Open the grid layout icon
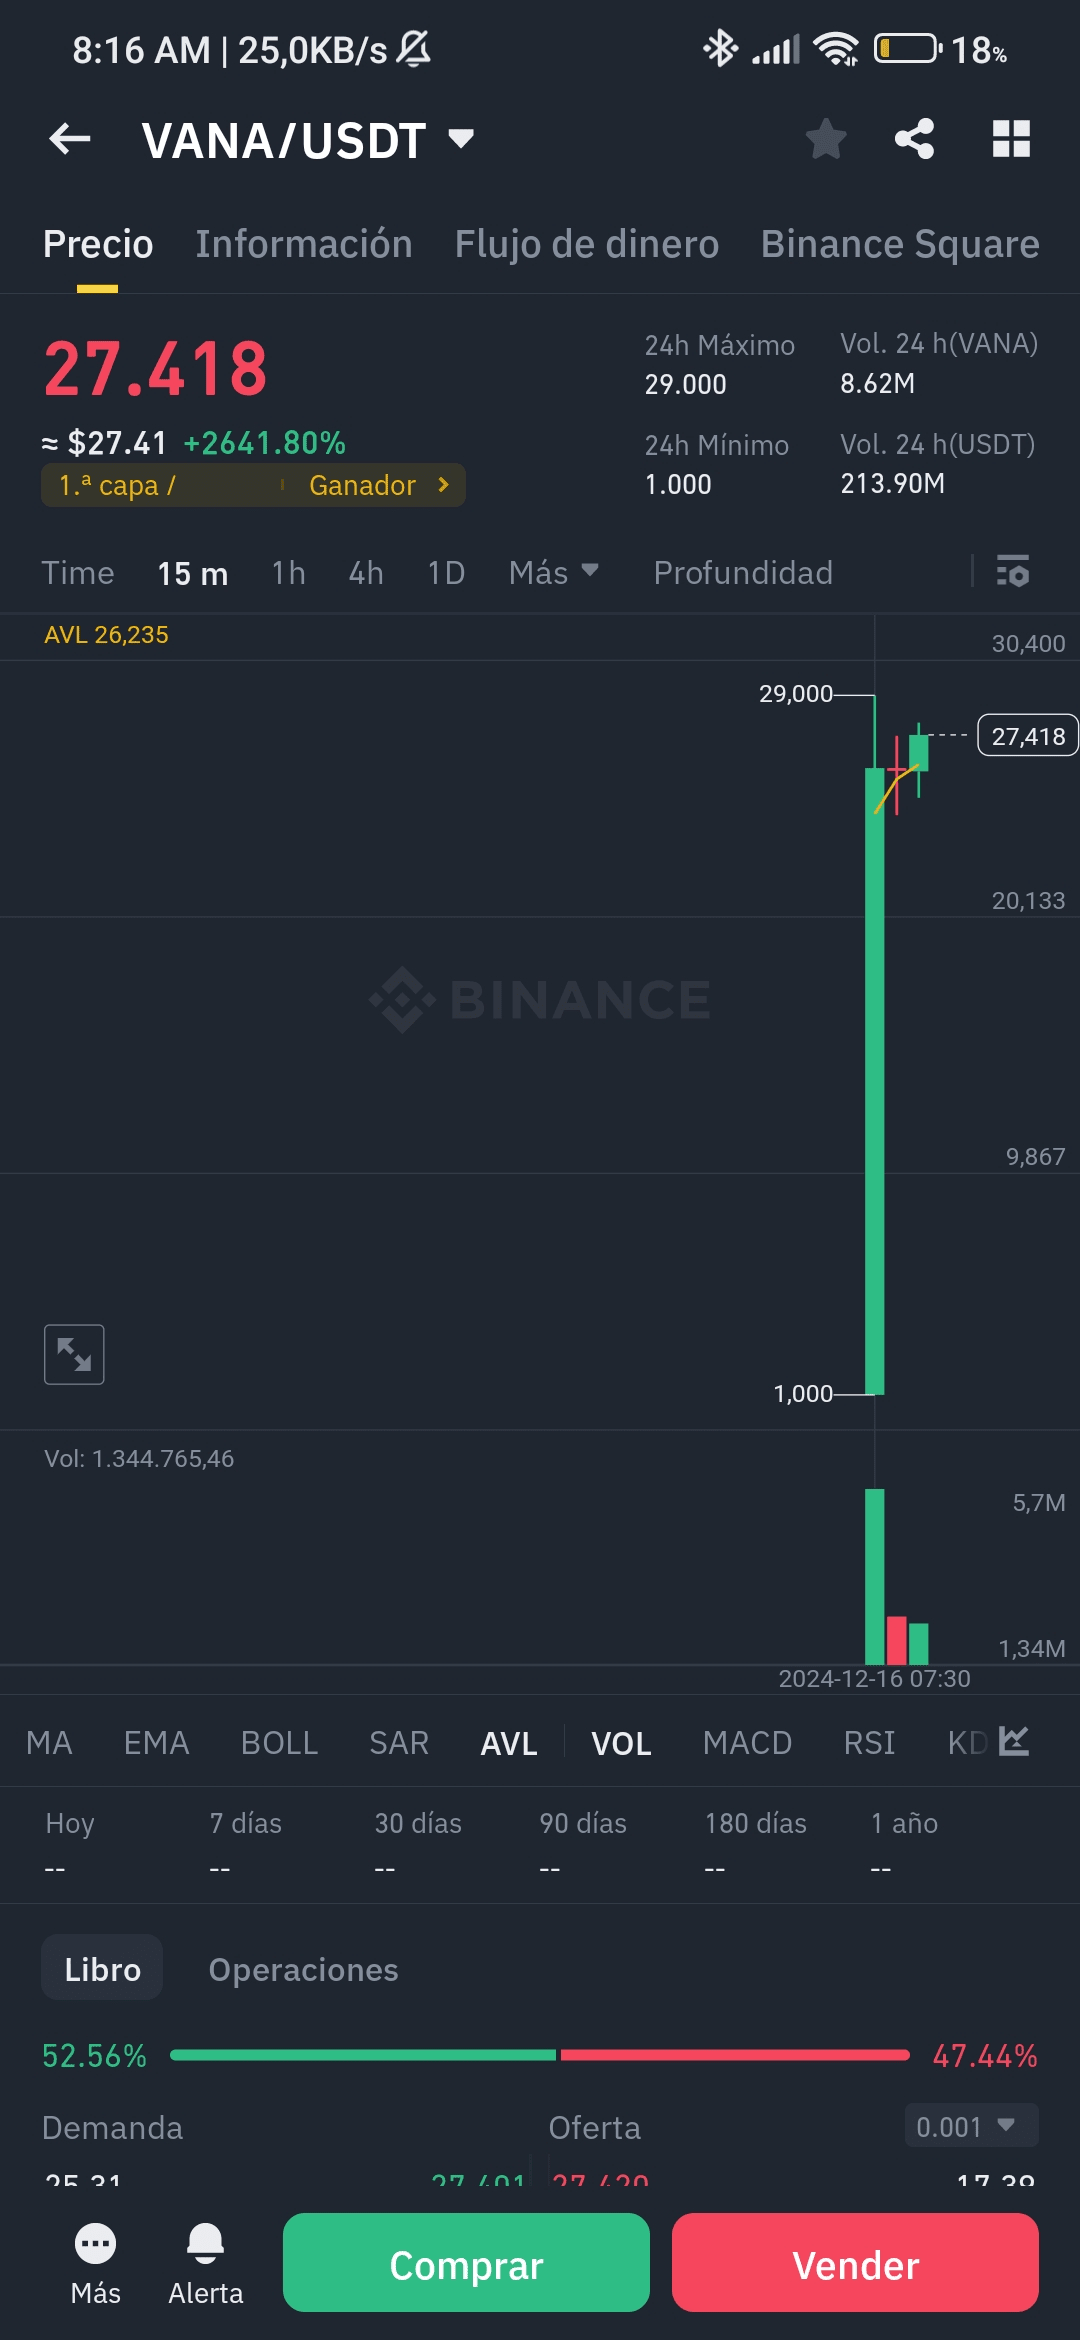 (1011, 139)
